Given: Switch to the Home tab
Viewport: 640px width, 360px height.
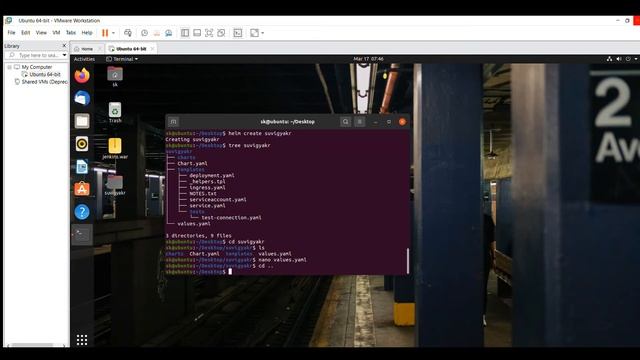Looking at the screenshot, I should point(87,49).
